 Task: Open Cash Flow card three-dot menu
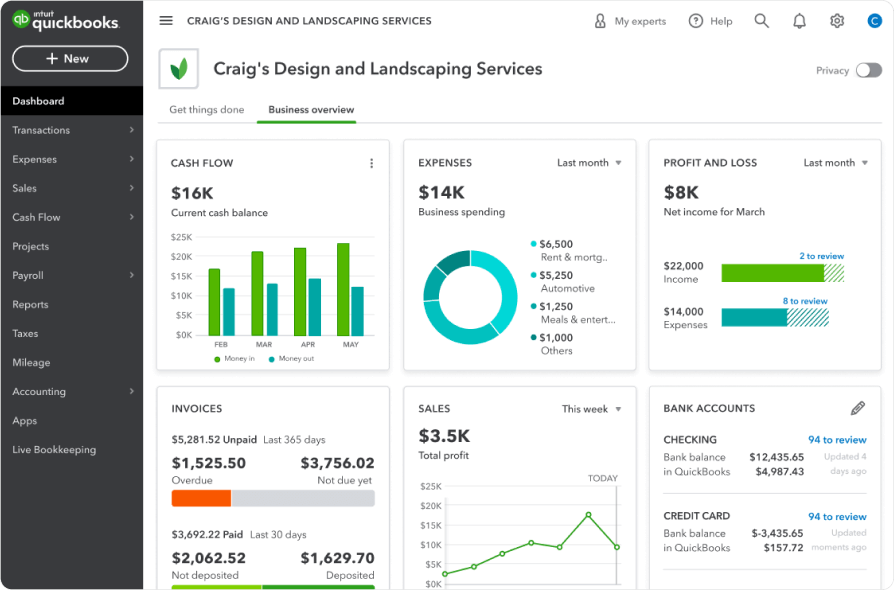372,163
